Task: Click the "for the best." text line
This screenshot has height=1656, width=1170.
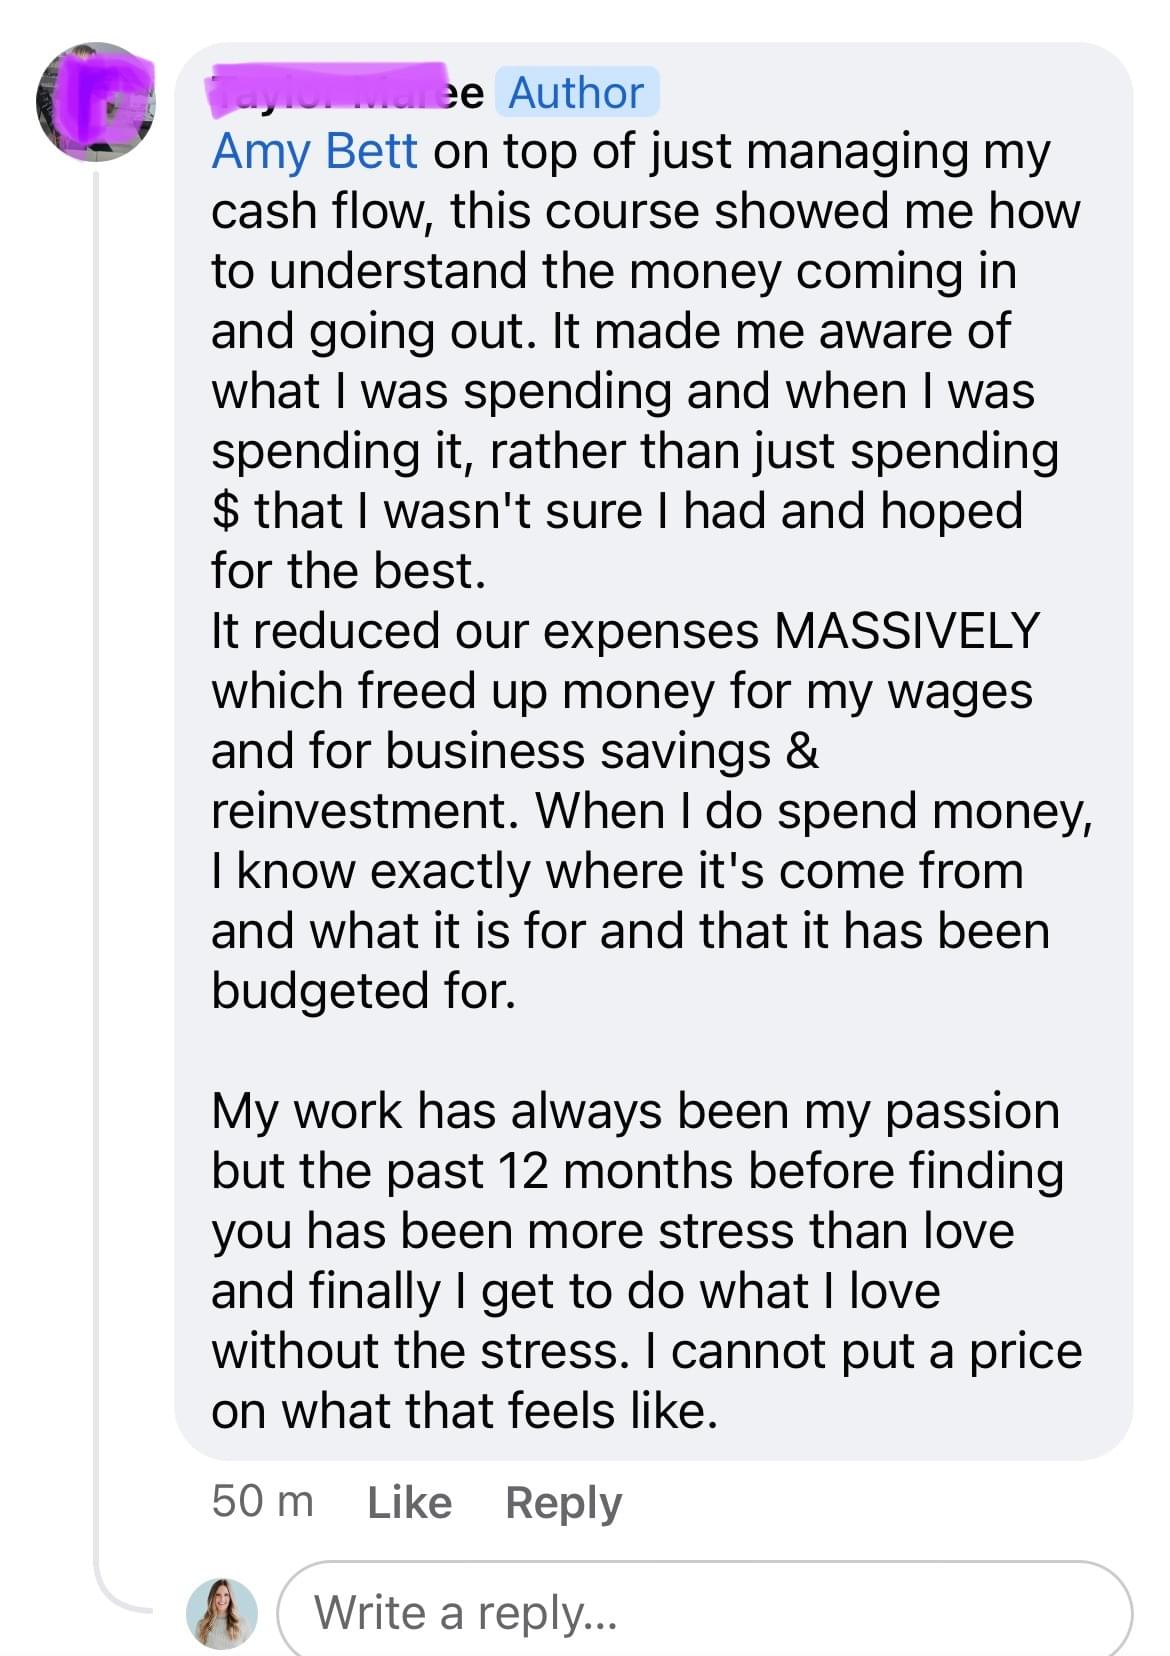Action: 348,572
